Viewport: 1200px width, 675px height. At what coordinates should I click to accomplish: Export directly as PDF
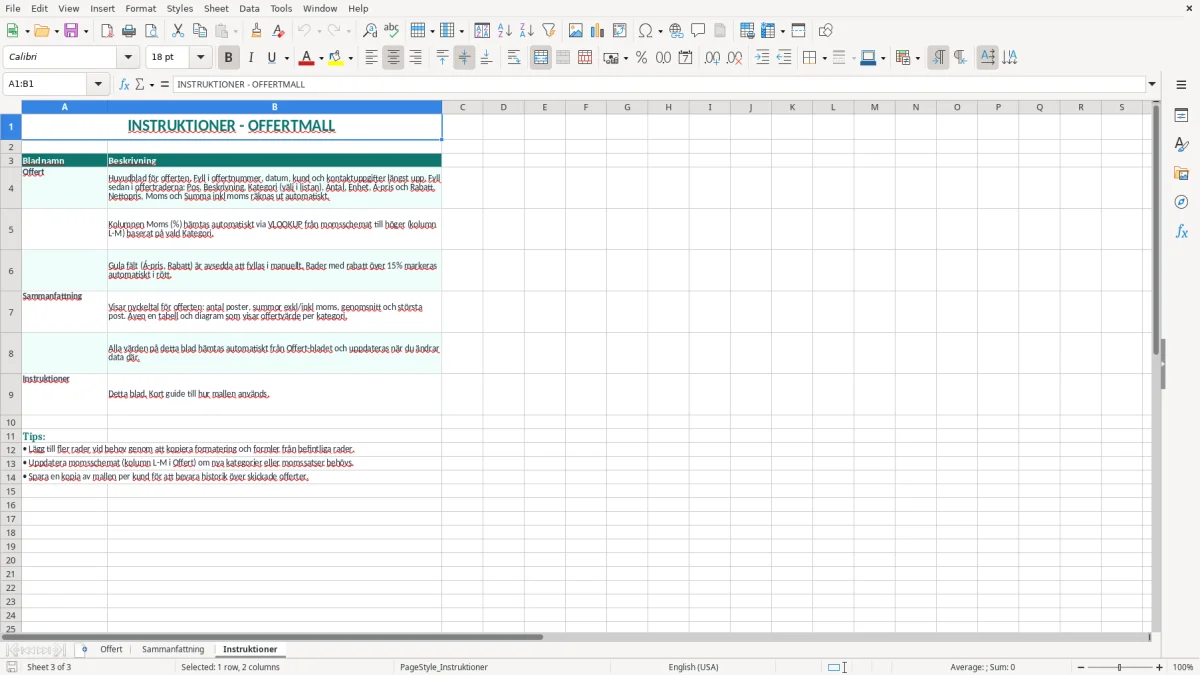point(107,31)
